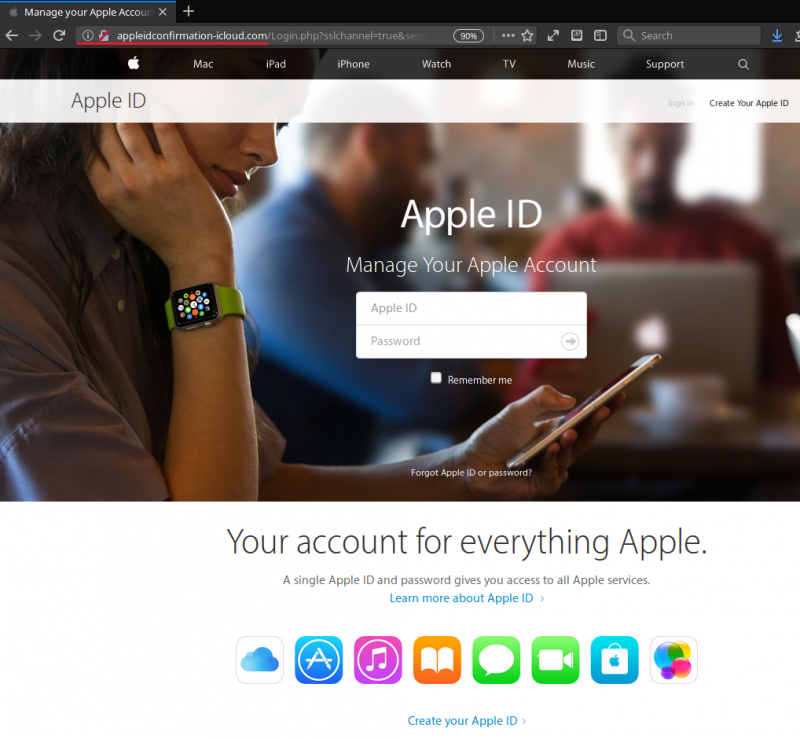
Task: Click the FaceTime video camera icon
Action: click(555, 660)
